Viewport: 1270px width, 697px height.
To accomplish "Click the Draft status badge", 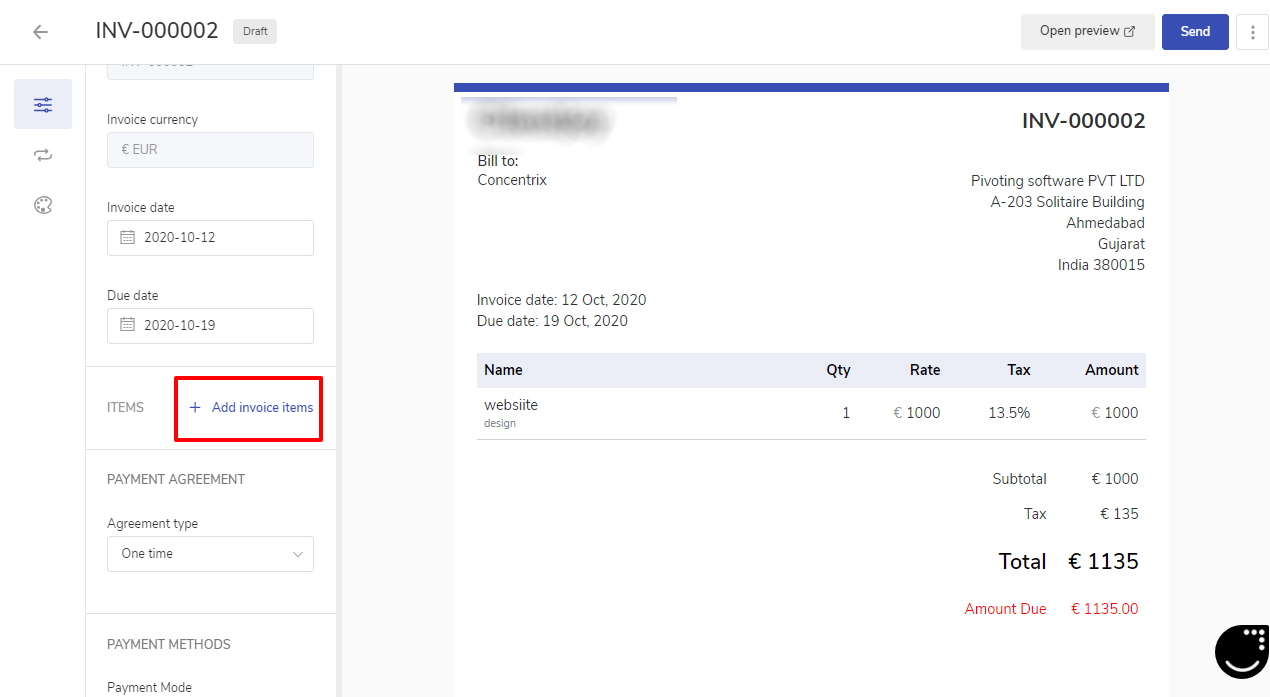I will (x=255, y=32).
